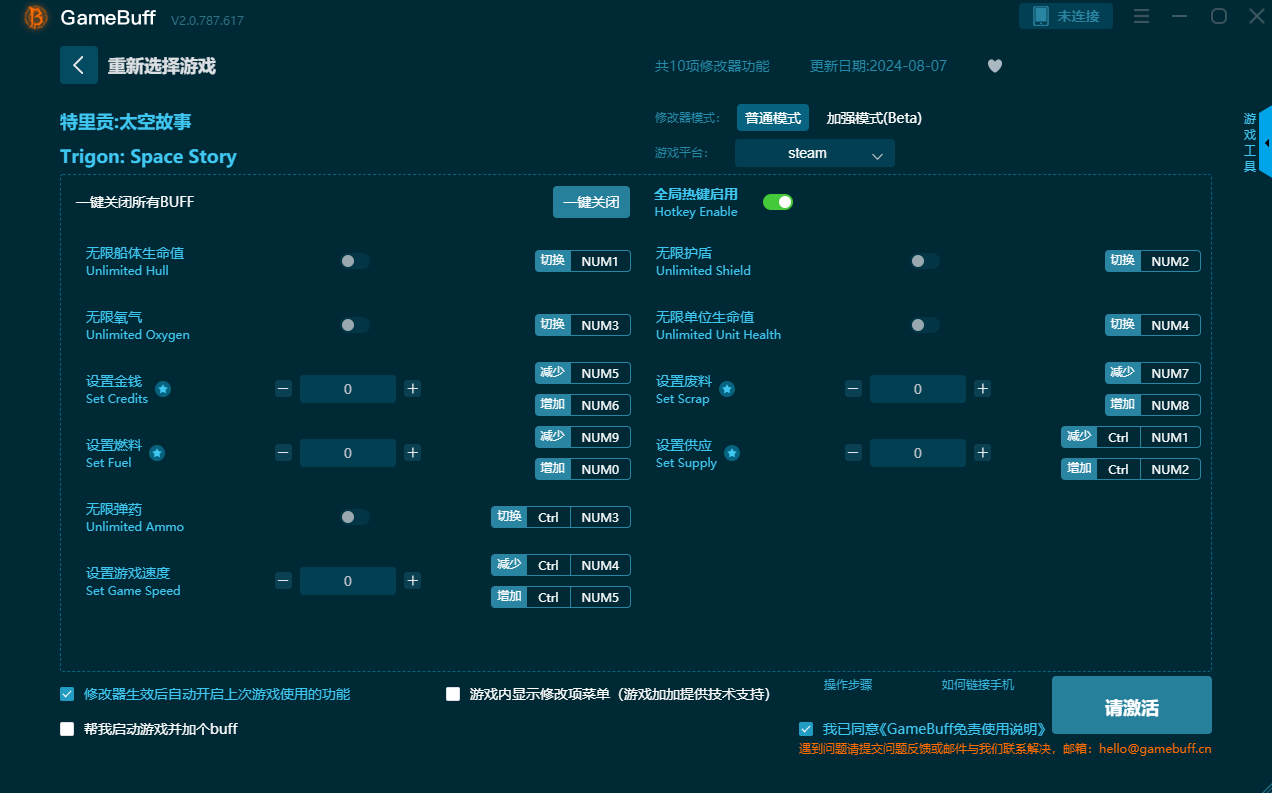Image resolution: width=1272 pixels, height=793 pixels.
Task: Click the Set Game Speed value field
Action: (347, 581)
